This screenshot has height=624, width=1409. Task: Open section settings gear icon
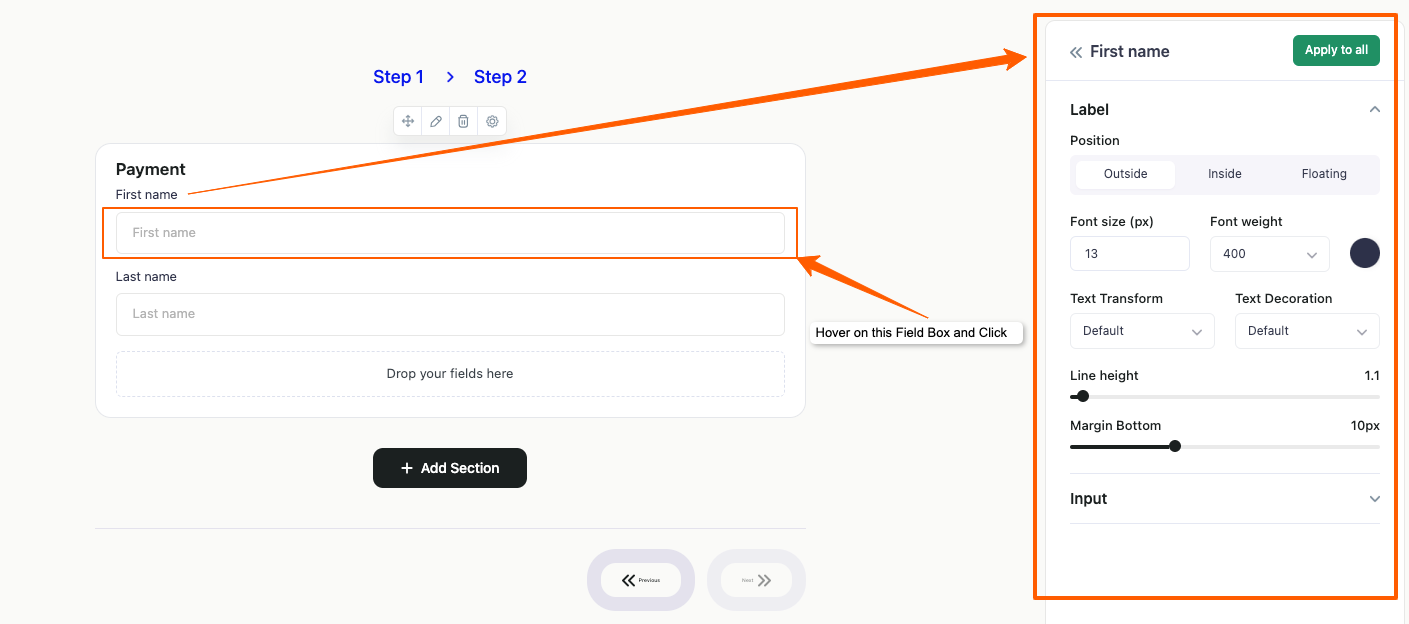click(x=492, y=121)
